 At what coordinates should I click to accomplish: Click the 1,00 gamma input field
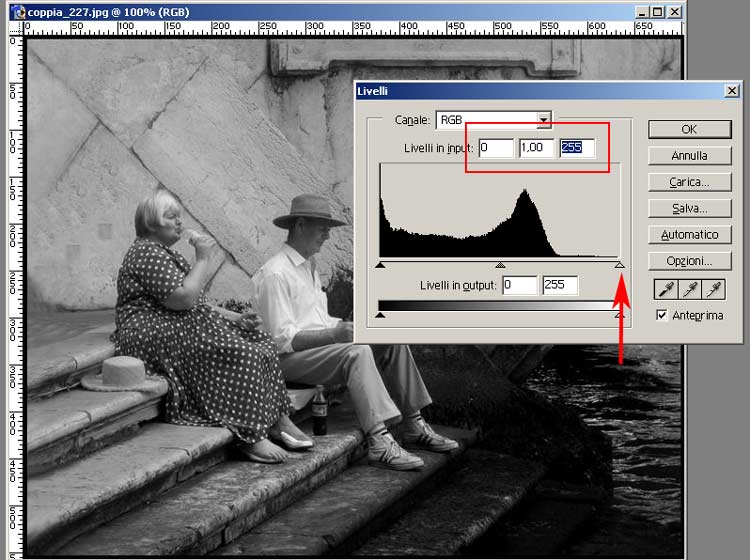click(536, 148)
